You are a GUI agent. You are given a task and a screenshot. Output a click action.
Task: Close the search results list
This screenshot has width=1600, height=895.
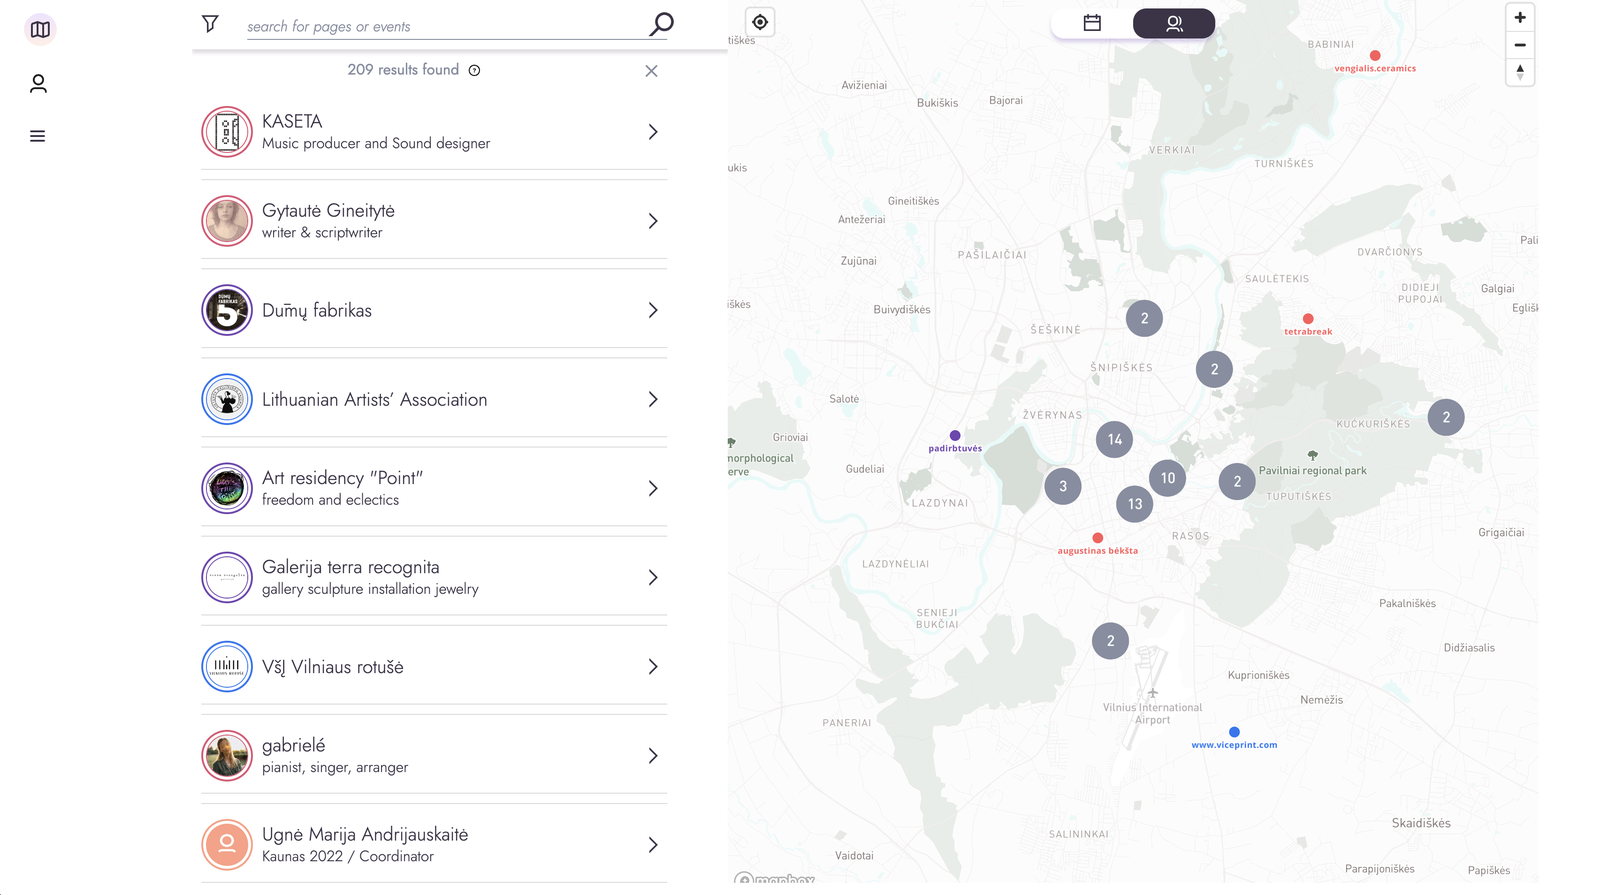tap(651, 71)
